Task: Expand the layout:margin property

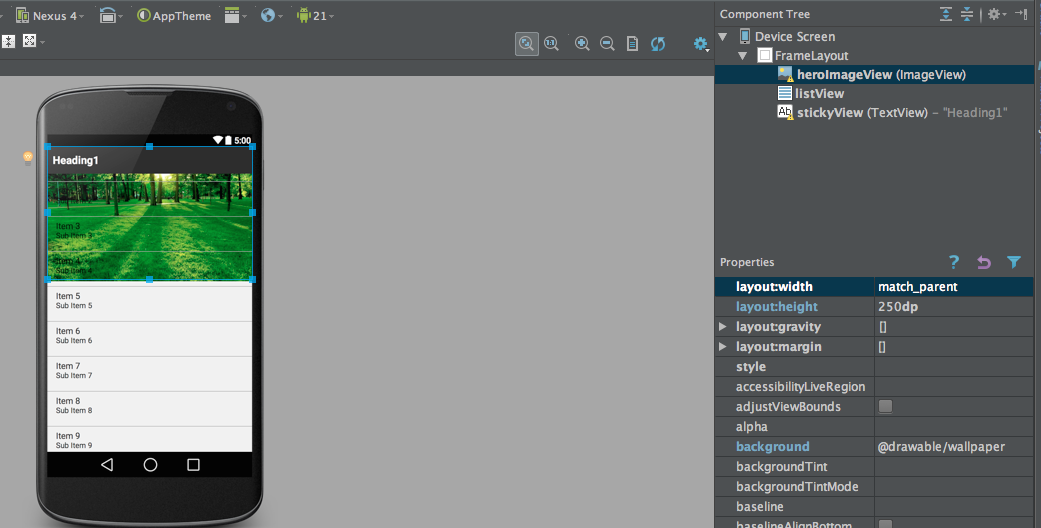Action: 723,347
